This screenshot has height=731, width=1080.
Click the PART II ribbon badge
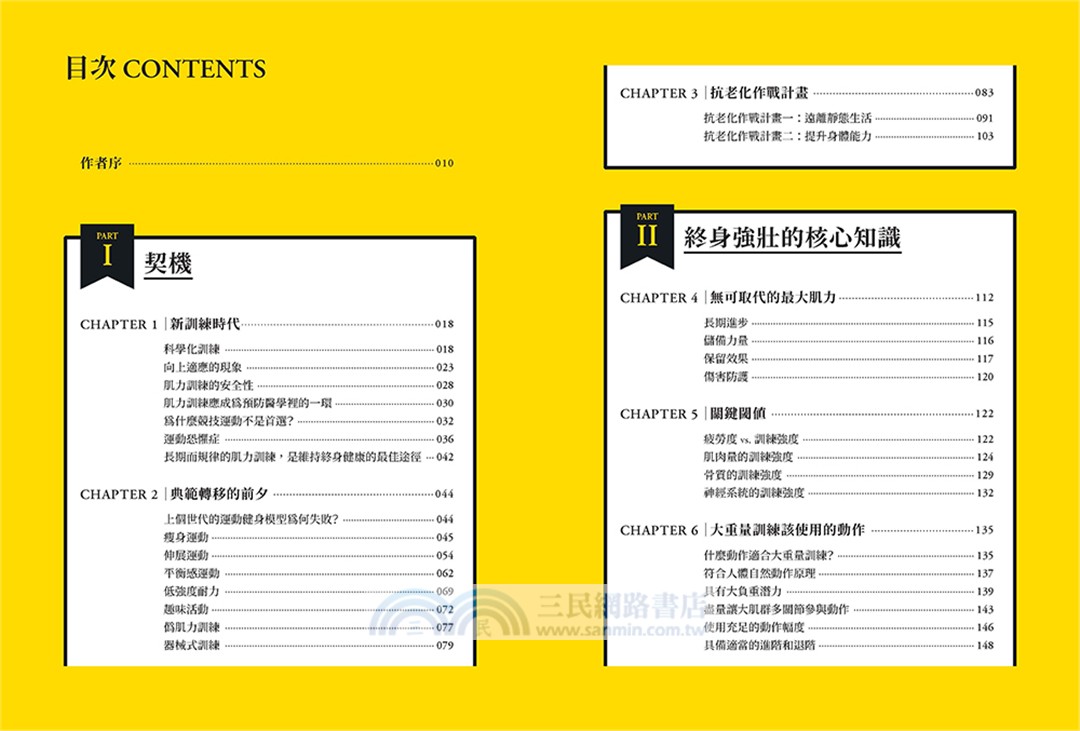pos(647,236)
